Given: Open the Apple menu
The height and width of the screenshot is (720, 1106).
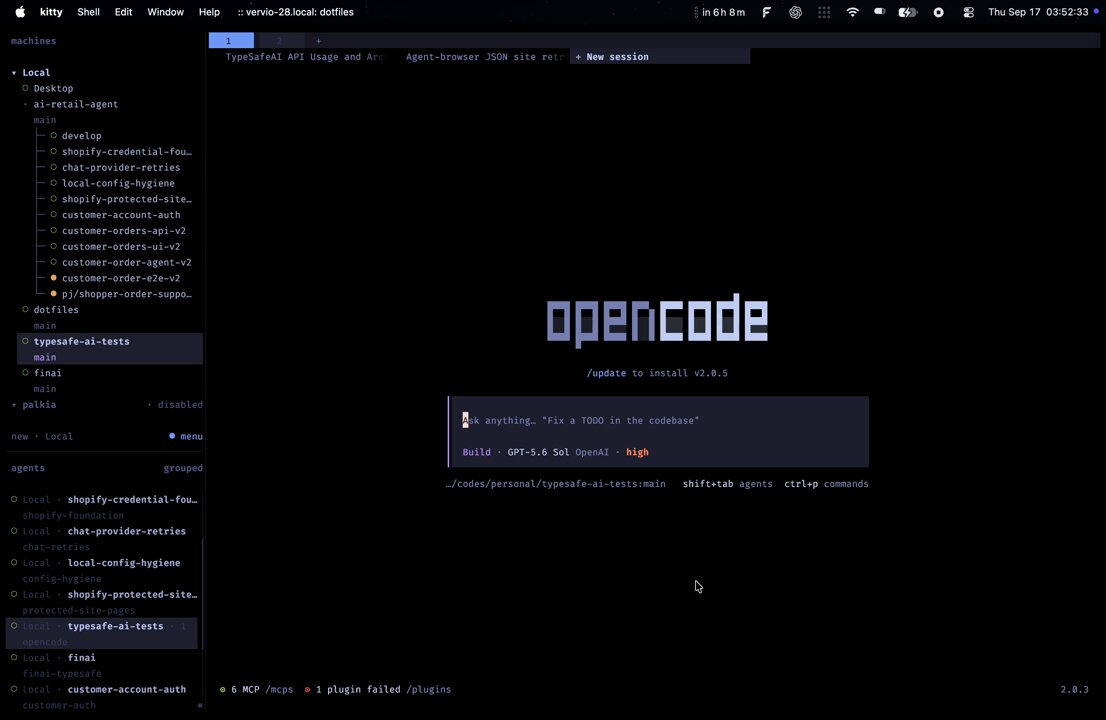Looking at the screenshot, I should coord(20,12).
